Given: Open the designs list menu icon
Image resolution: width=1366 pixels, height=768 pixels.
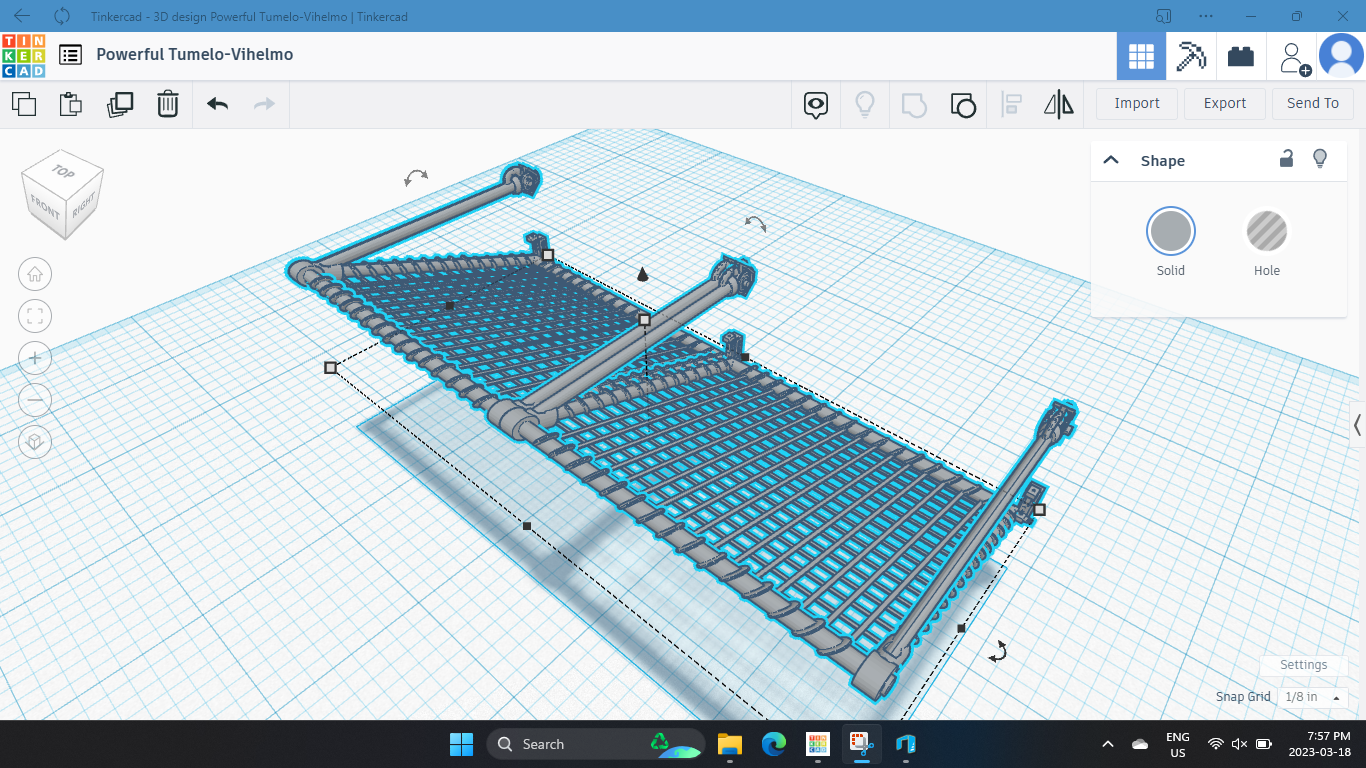Looking at the screenshot, I should click(x=70, y=55).
